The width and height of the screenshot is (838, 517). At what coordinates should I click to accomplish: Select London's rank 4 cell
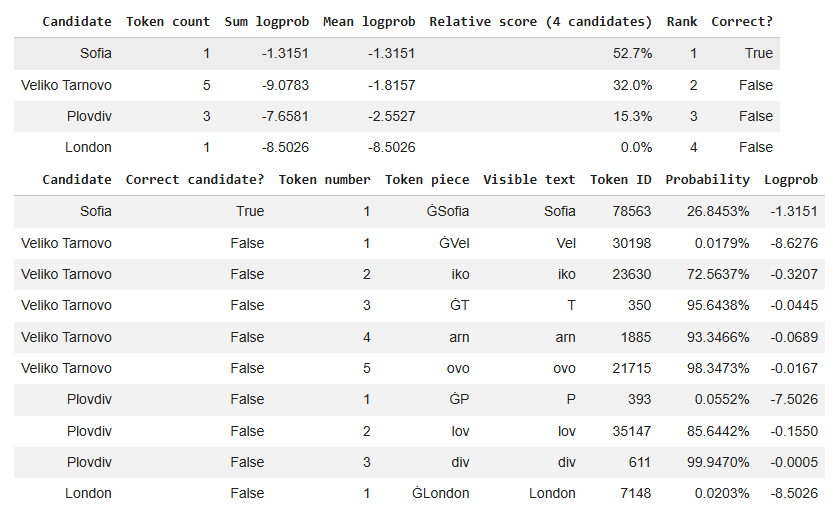(x=693, y=147)
